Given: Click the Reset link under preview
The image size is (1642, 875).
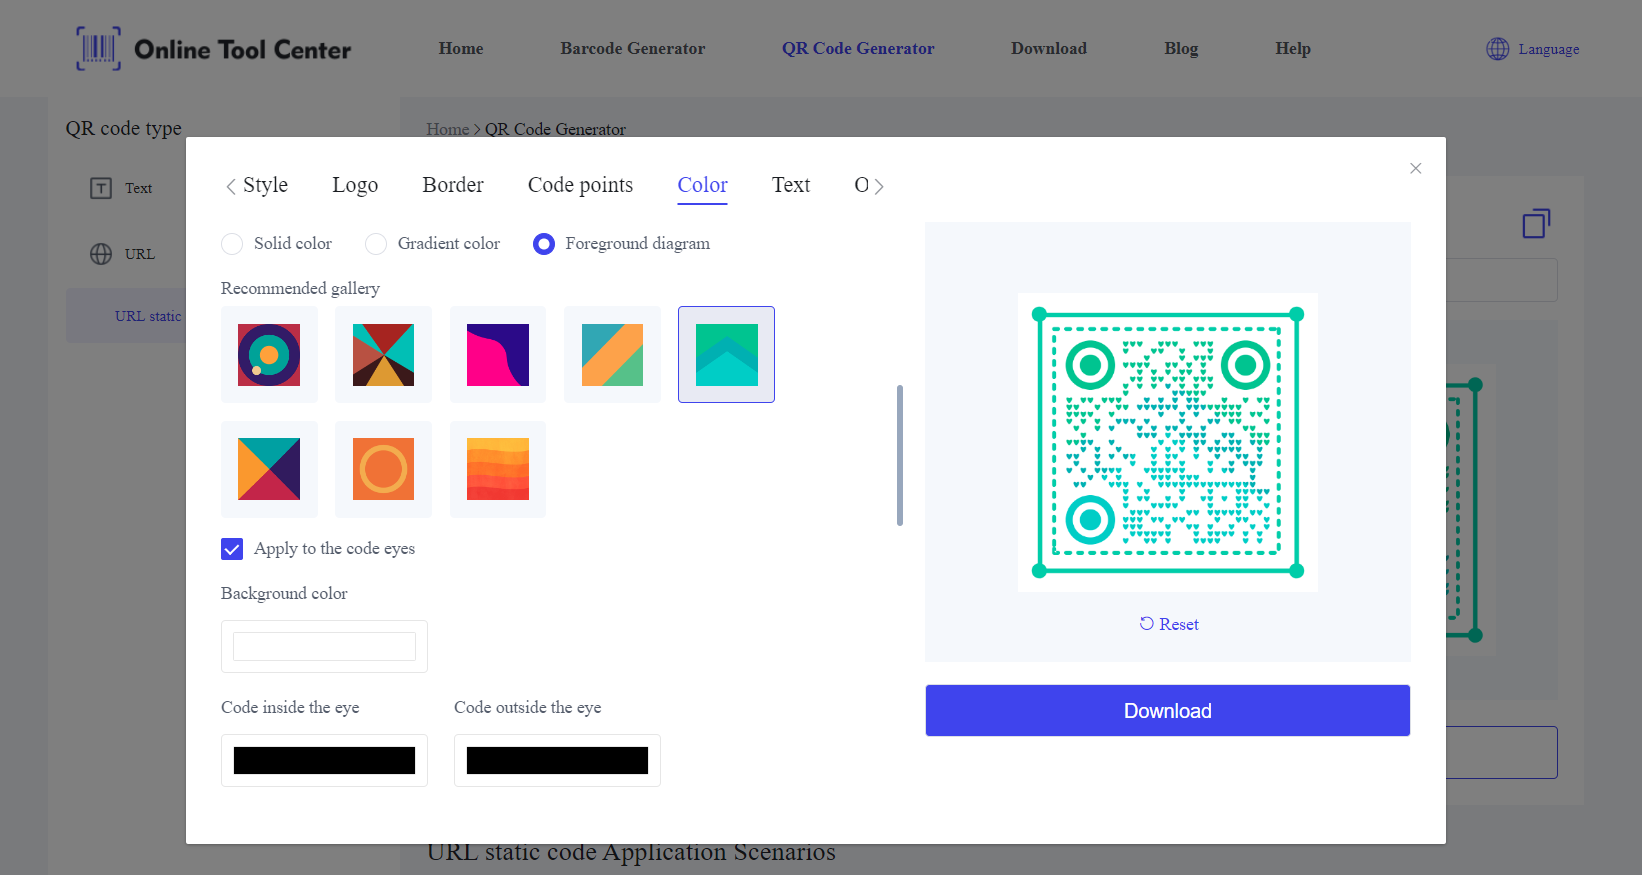Looking at the screenshot, I should pyautogui.click(x=1169, y=624).
